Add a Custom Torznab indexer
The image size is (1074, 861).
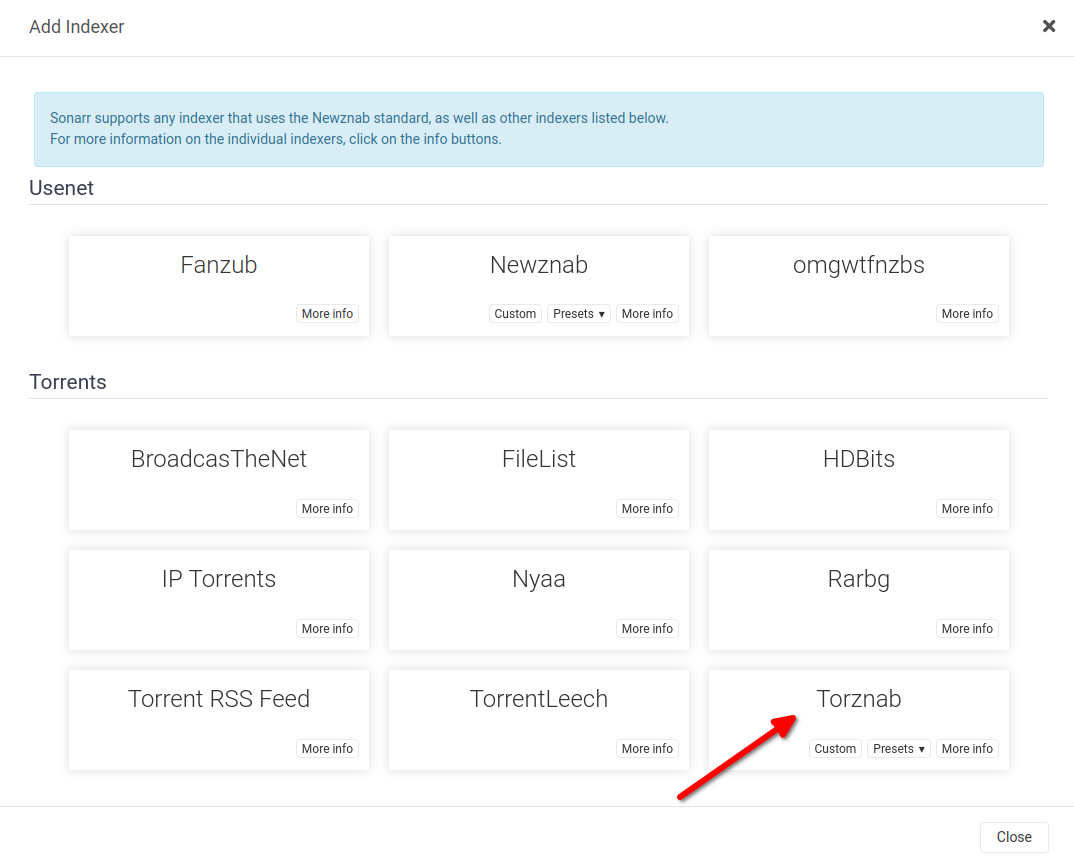click(835, 749)
